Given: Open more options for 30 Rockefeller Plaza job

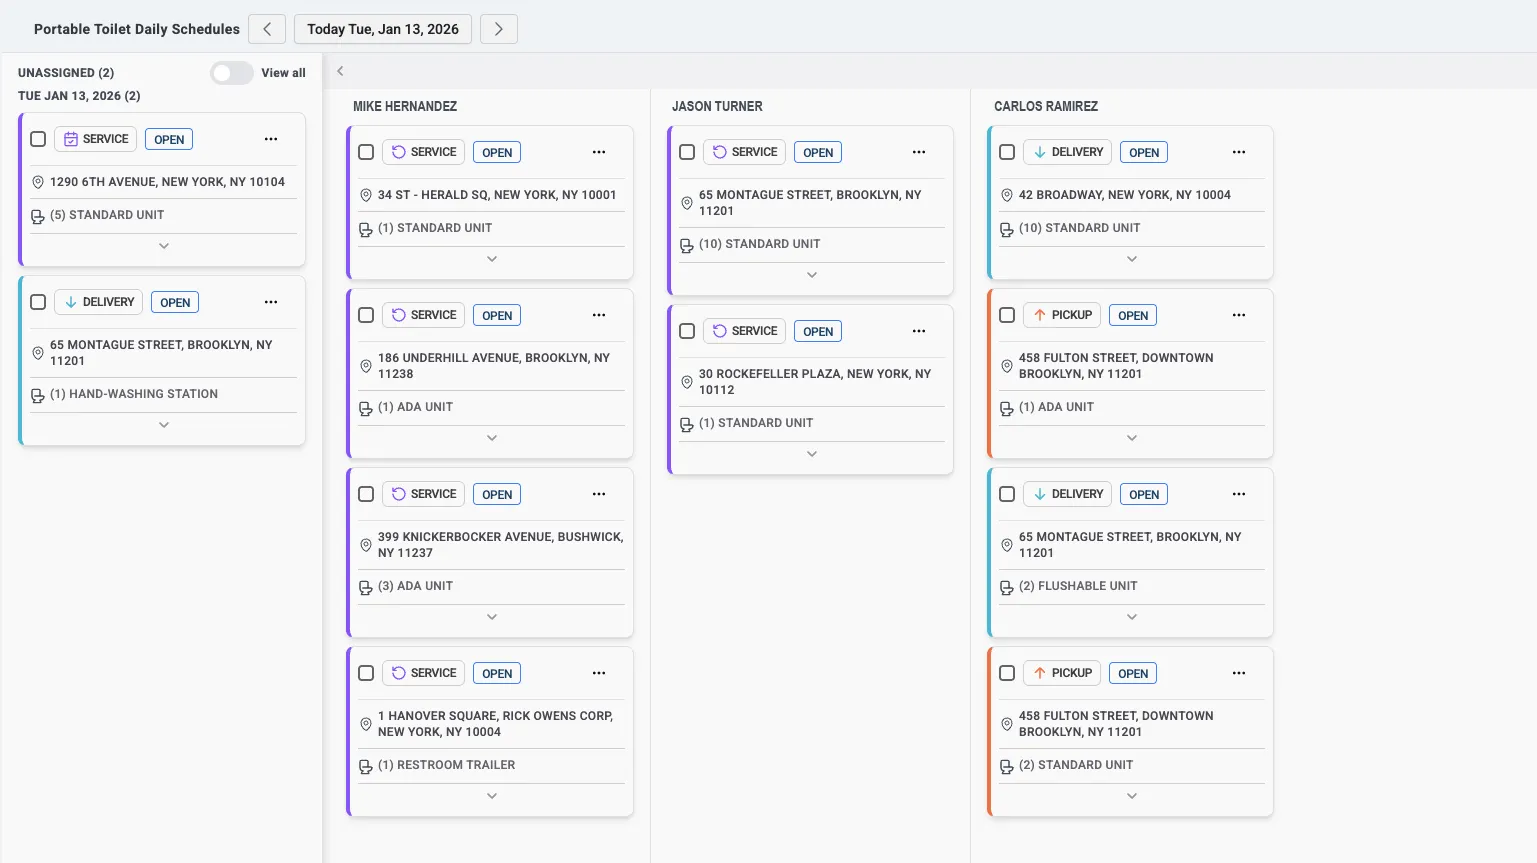Looking at the screenshot, I should pos(919,331).
